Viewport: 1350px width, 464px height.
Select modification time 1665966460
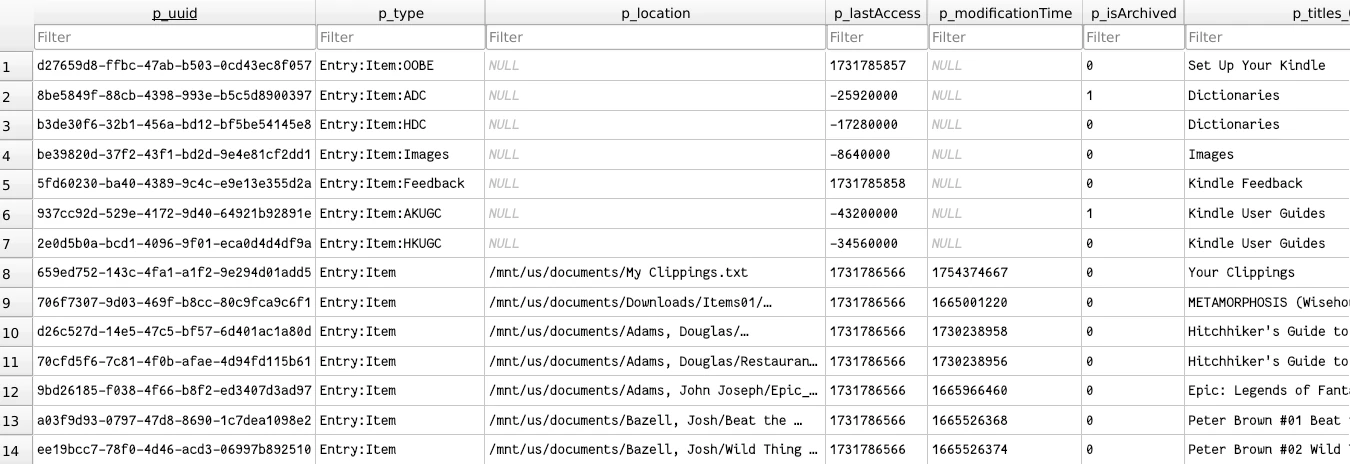point(1005,391)
